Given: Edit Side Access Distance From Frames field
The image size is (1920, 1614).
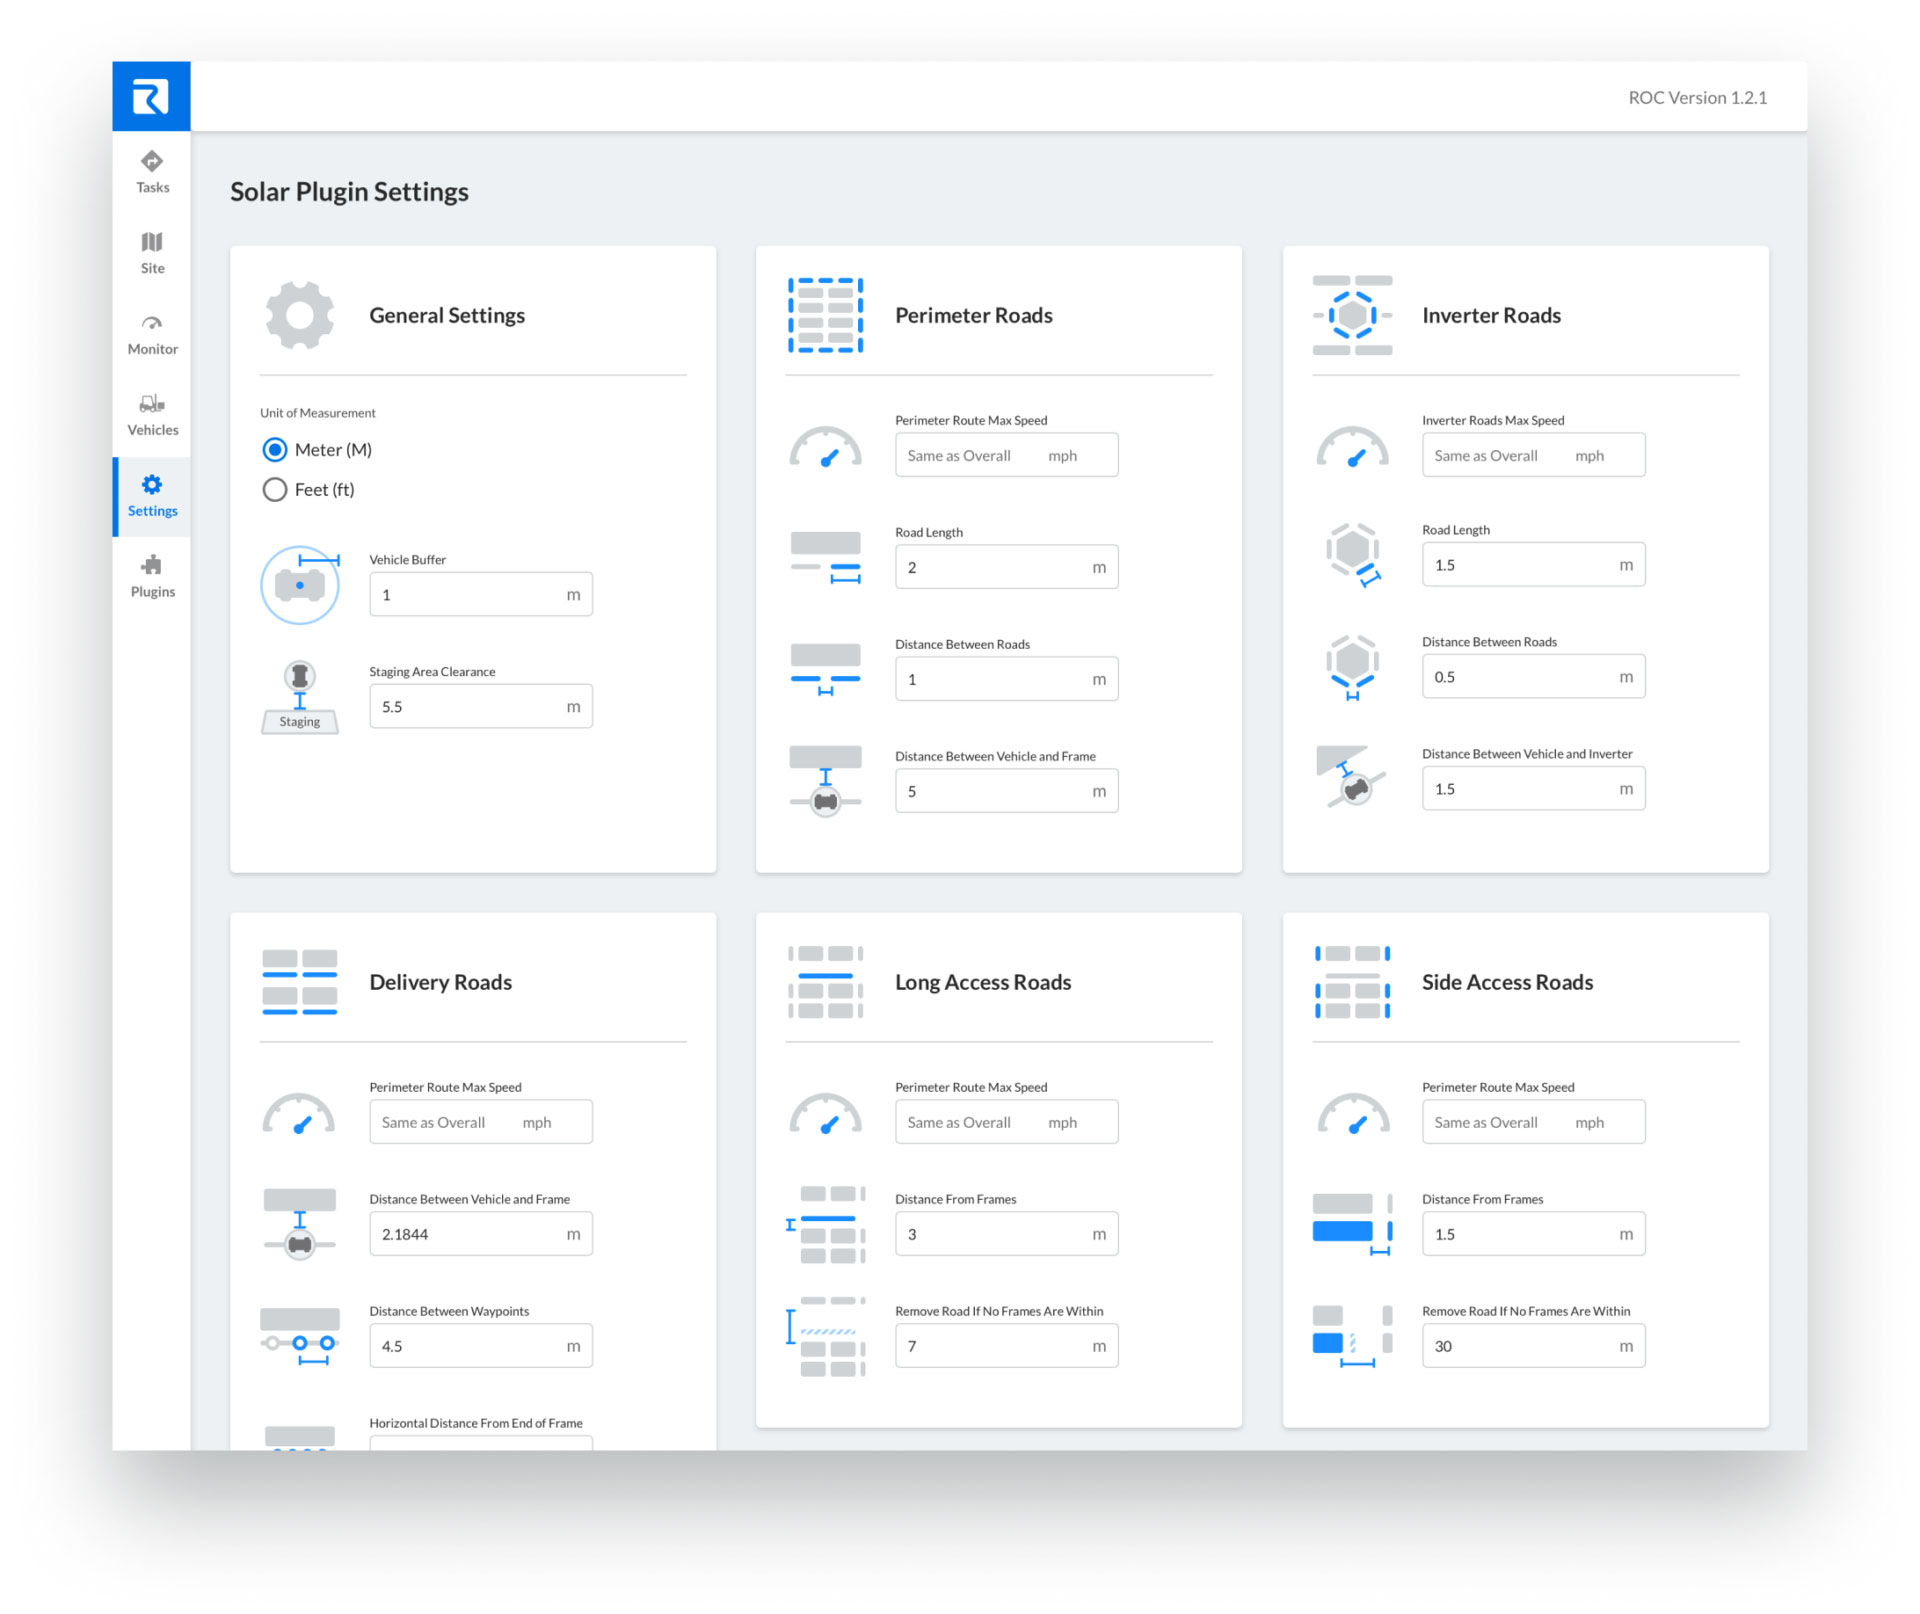Looking at the screenshot, I should point(1533,1234).
